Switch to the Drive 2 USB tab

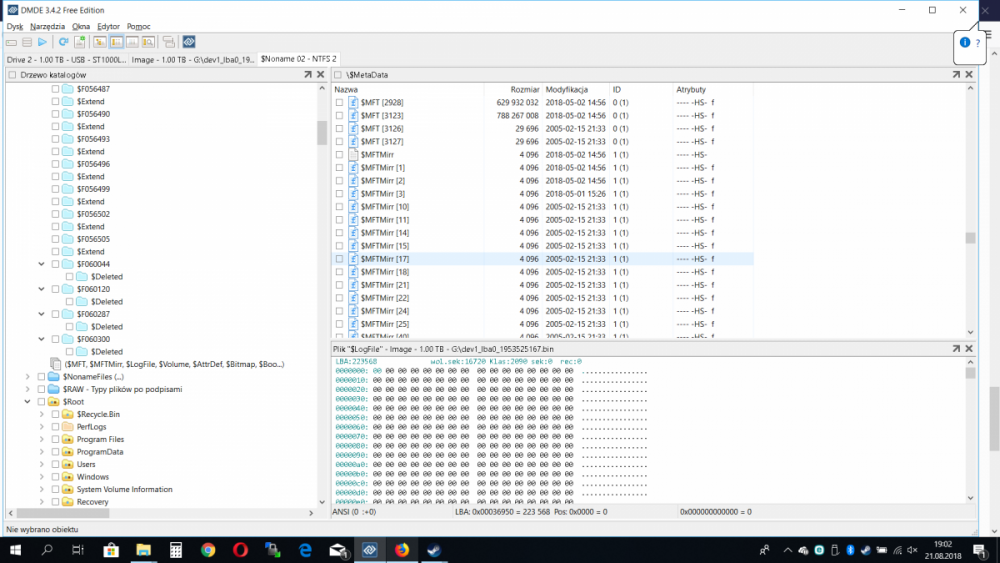pos(66,59)
